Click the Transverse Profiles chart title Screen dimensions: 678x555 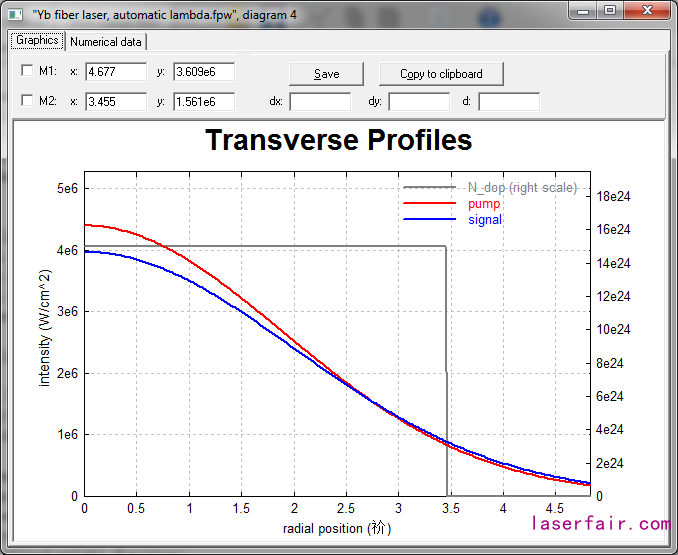click(338, 140)
